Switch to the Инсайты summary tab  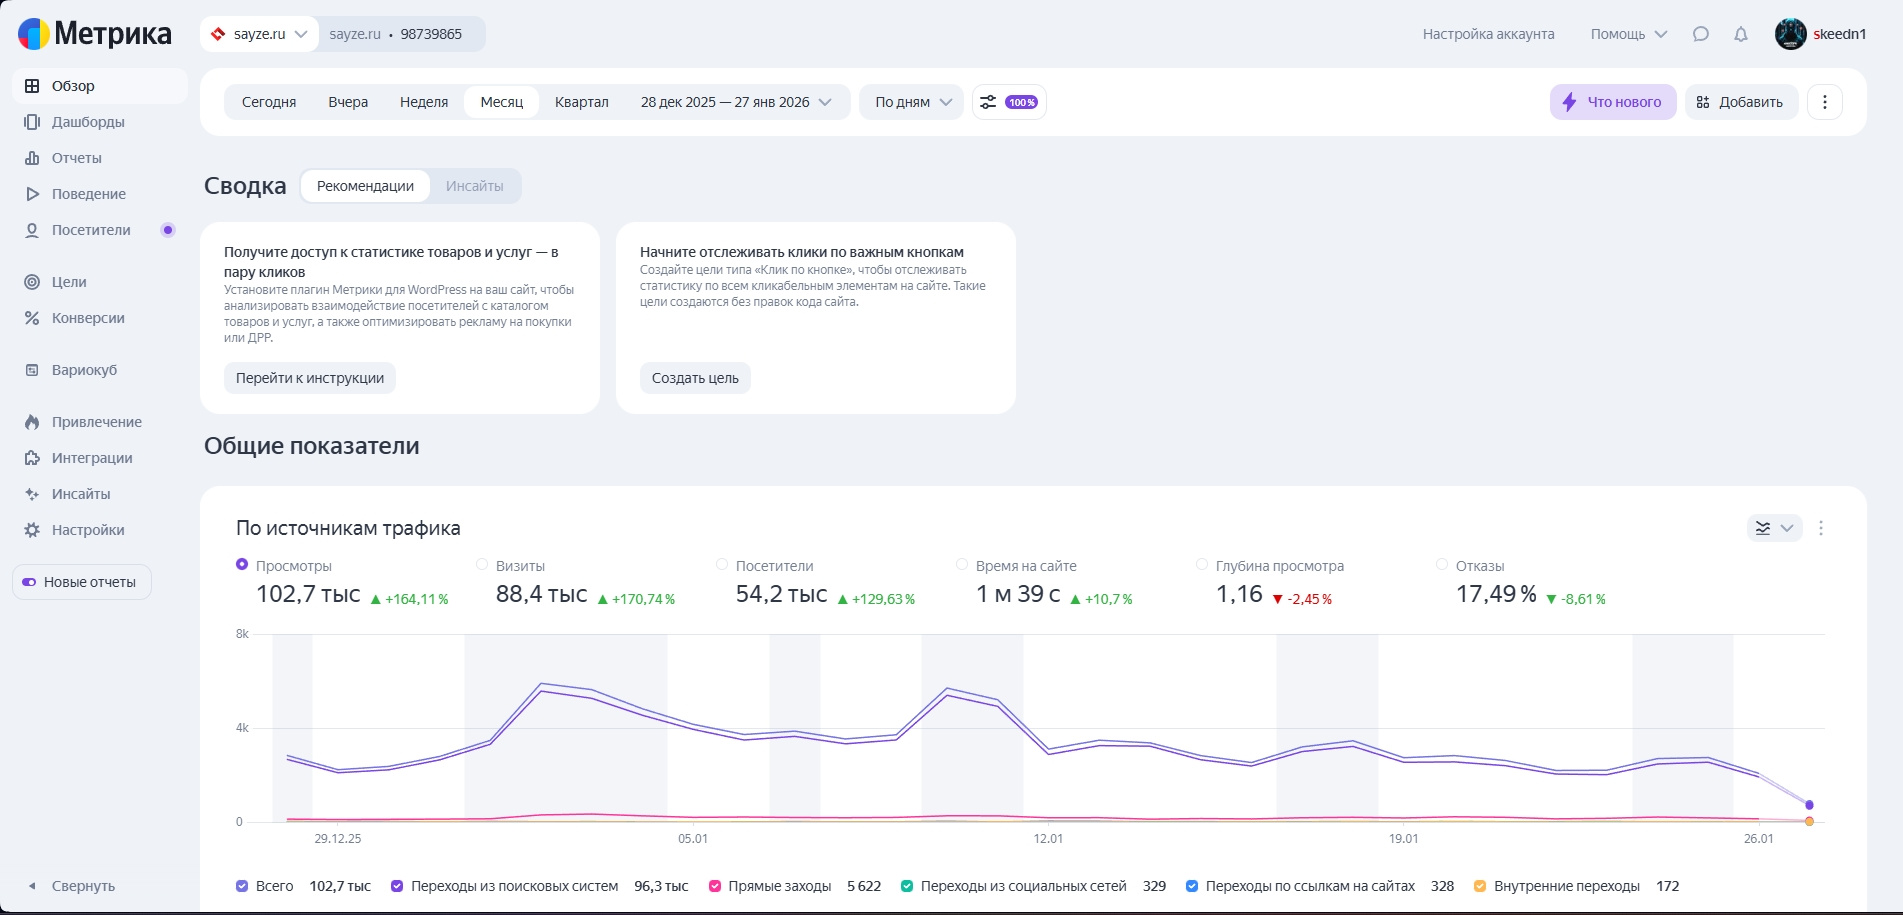[474, 186]
